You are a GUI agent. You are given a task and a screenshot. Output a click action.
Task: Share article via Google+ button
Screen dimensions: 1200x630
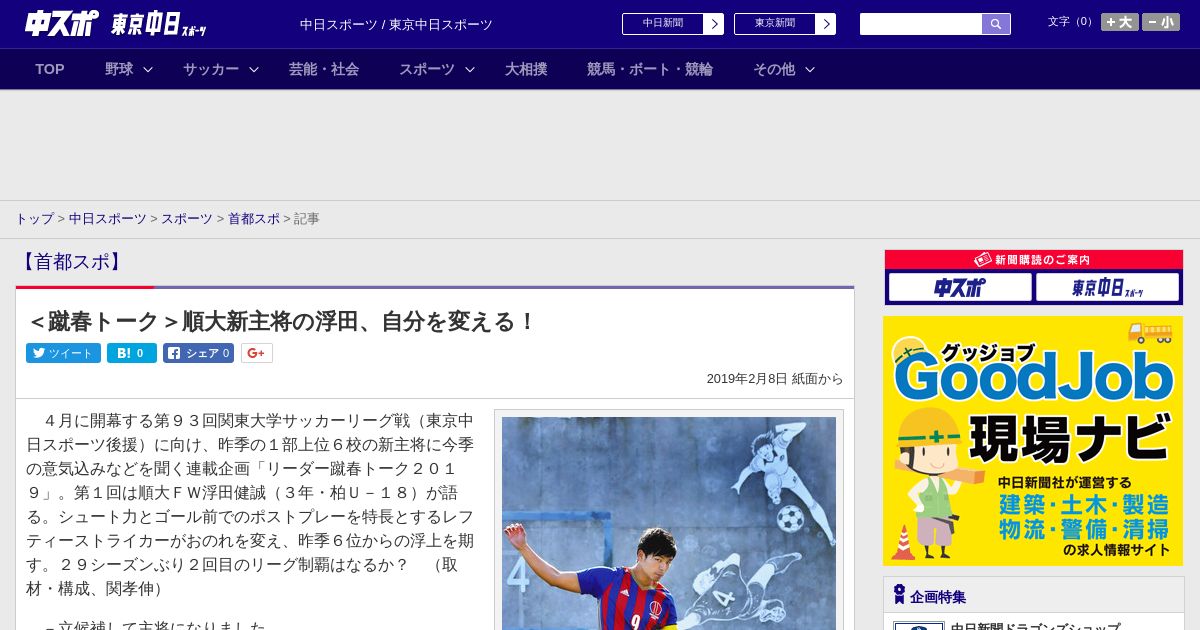tap(256, 353)
